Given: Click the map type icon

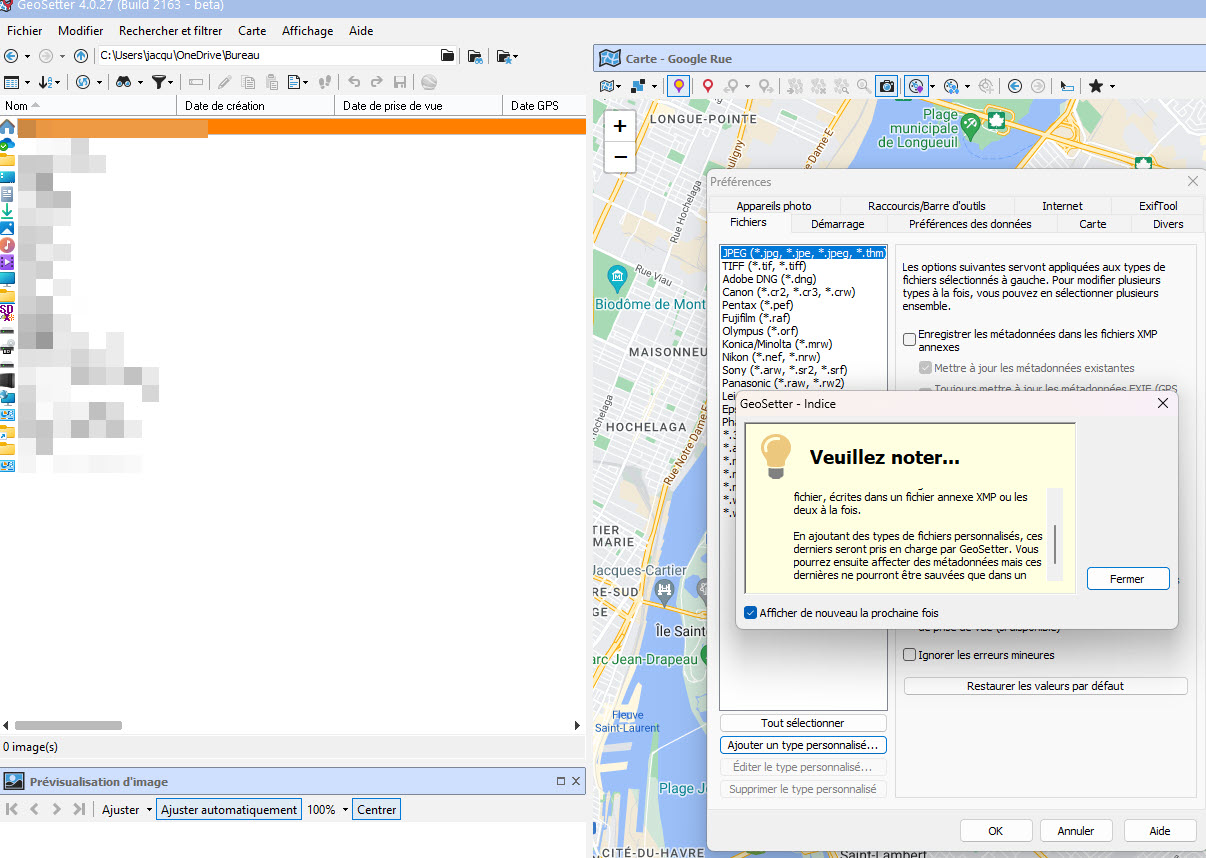Looking at the screenshot, I should point(606,87).
